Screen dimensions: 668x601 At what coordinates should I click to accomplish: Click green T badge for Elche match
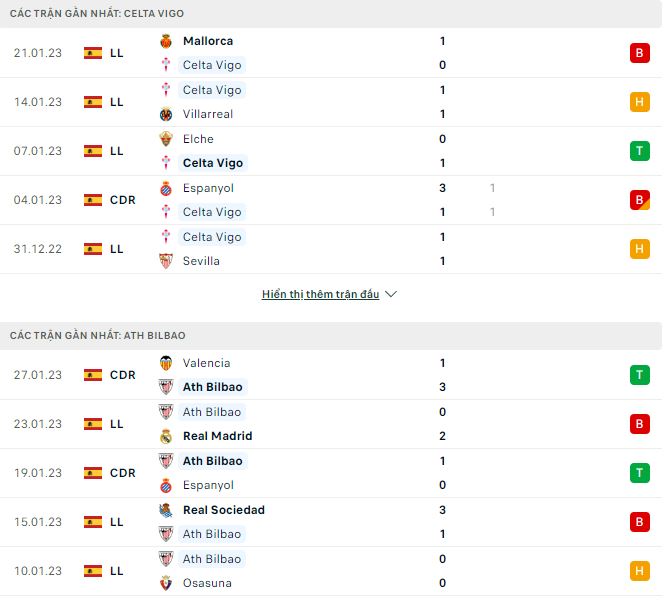point(639,151)
